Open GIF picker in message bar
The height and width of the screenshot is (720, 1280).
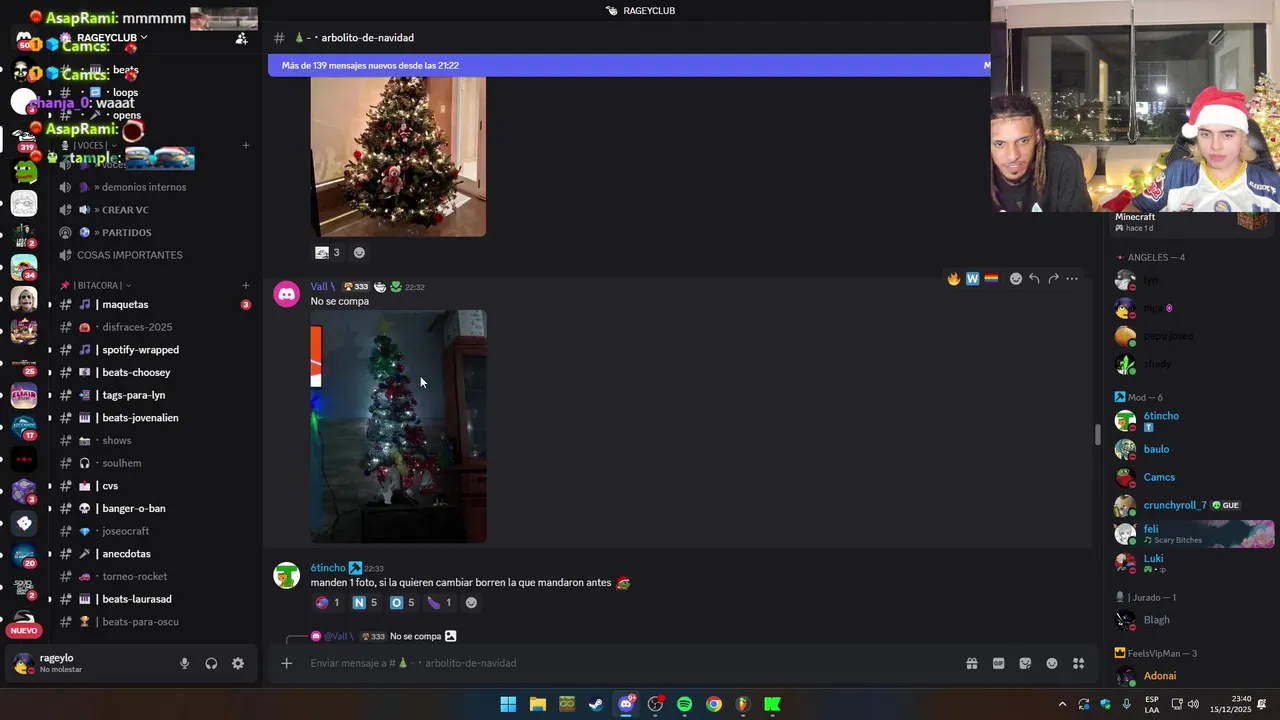click(998, 663)
